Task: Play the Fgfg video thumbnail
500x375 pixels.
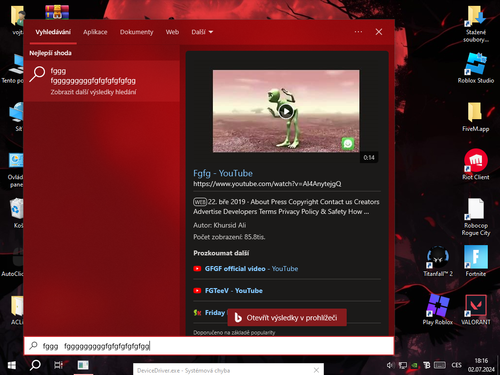Action: point(286,111)
